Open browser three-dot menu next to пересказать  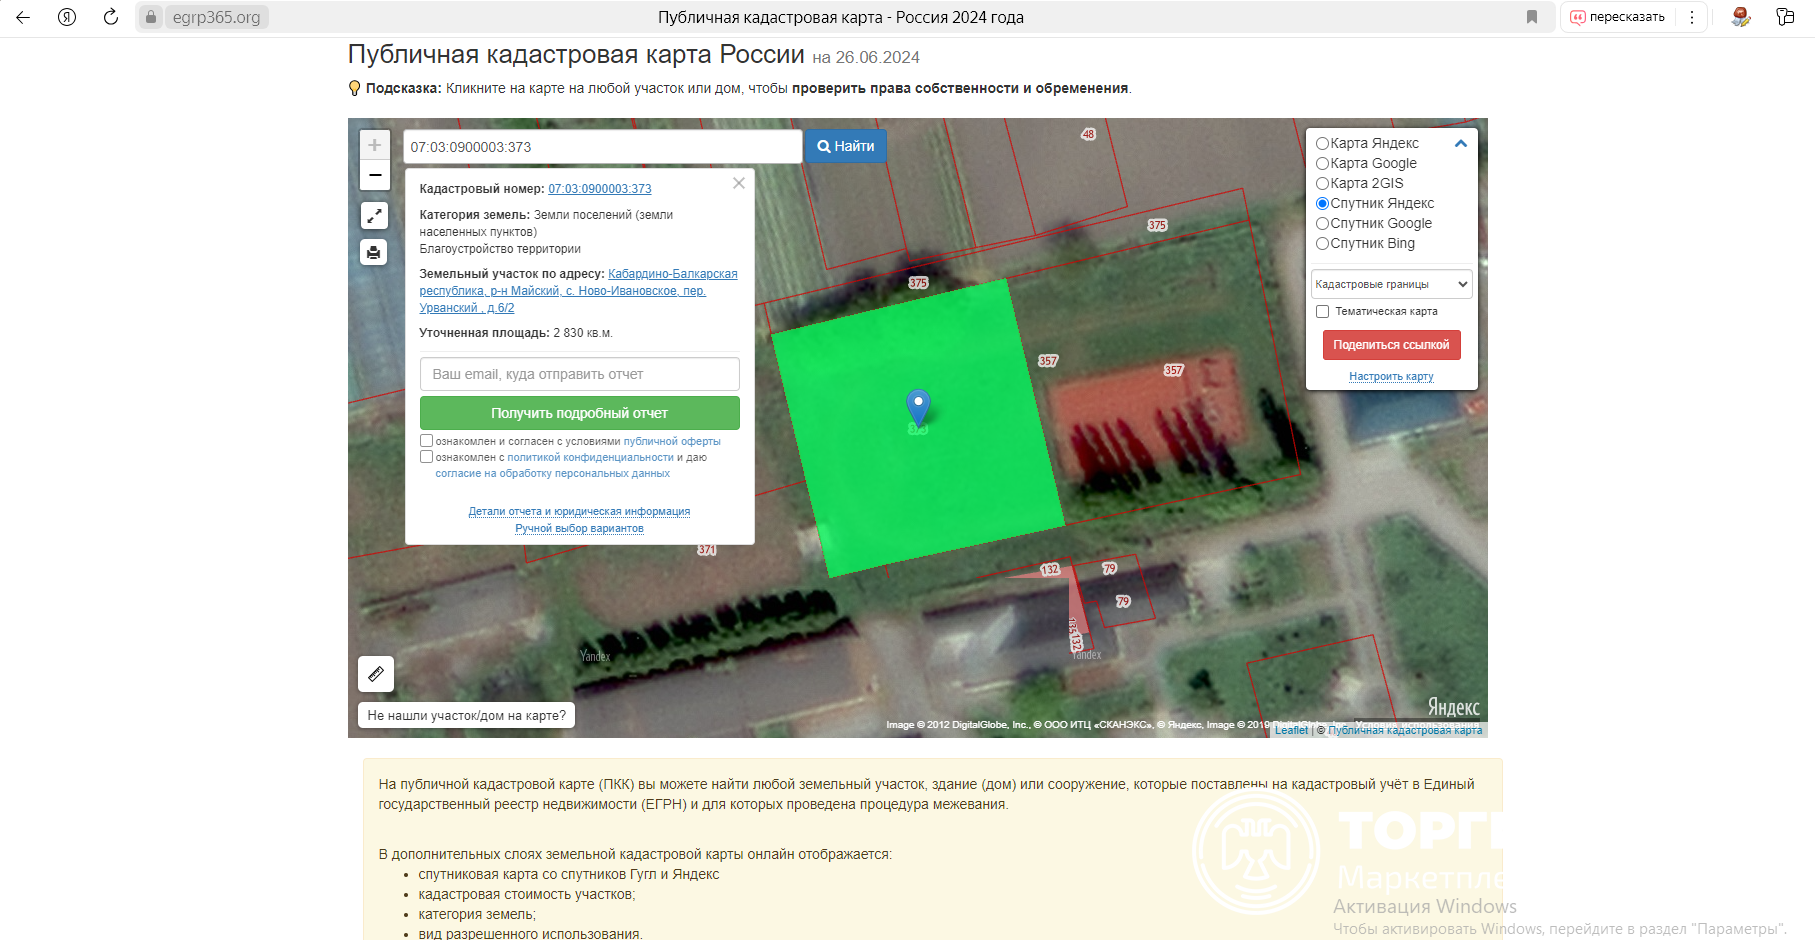tap(1692, 17)
